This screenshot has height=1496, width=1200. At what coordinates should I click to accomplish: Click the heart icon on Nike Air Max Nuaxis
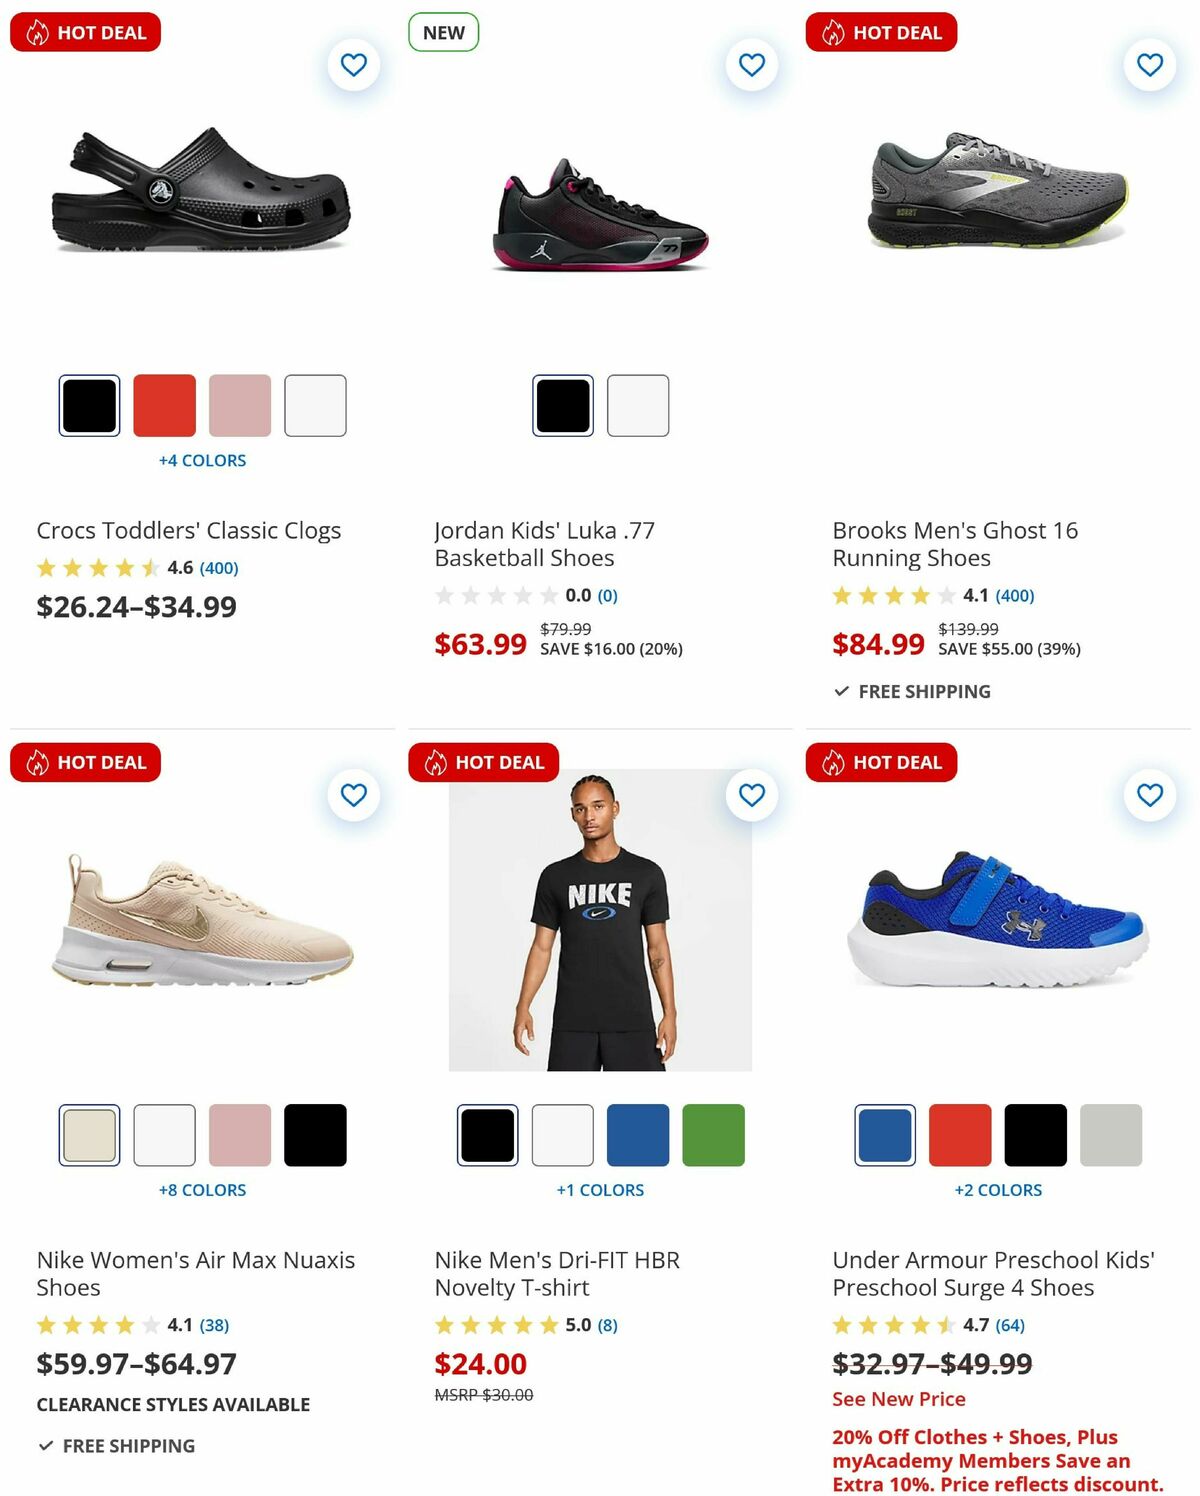pyautogui.click(x=352, y=795)
